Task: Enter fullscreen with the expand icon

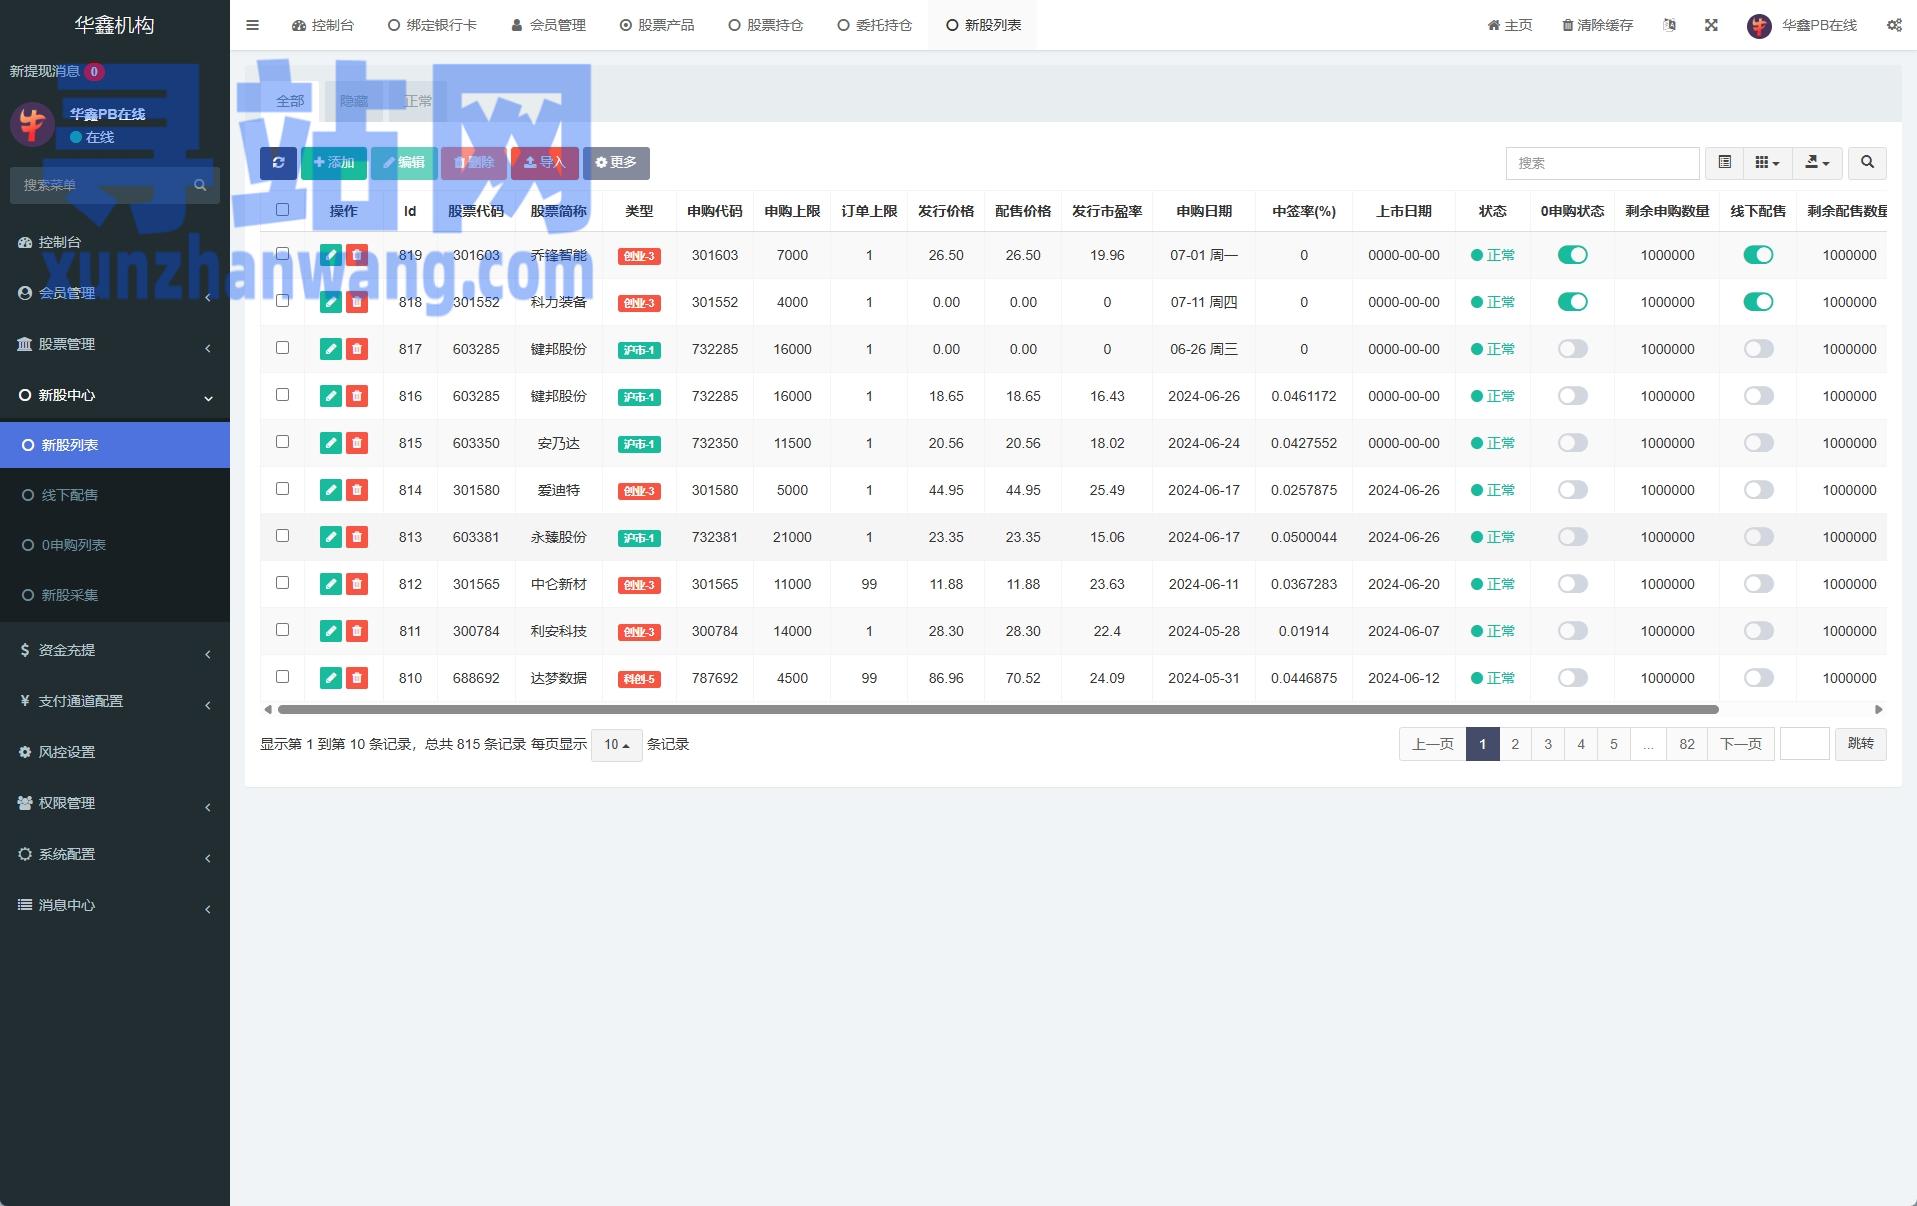Action: pyautogui.click(x=1711, y=25)
